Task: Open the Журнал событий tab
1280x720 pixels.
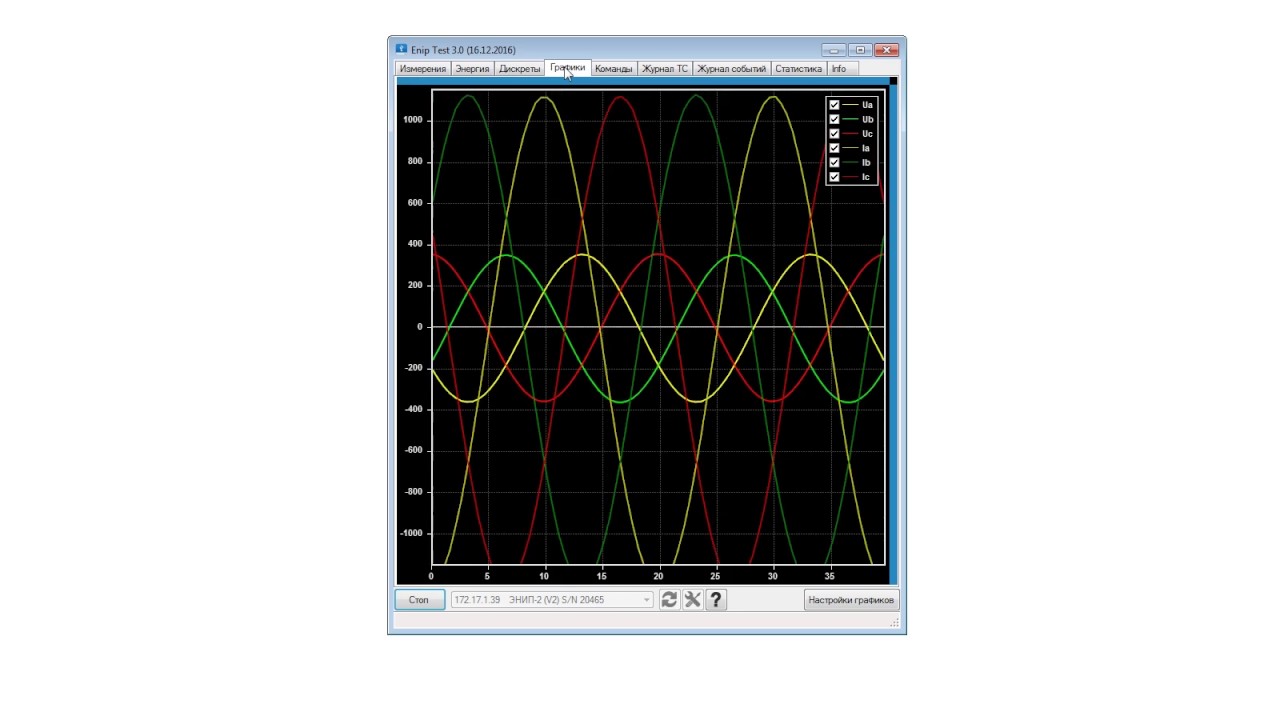Action: pyautogui.click(x=732, y=69)
